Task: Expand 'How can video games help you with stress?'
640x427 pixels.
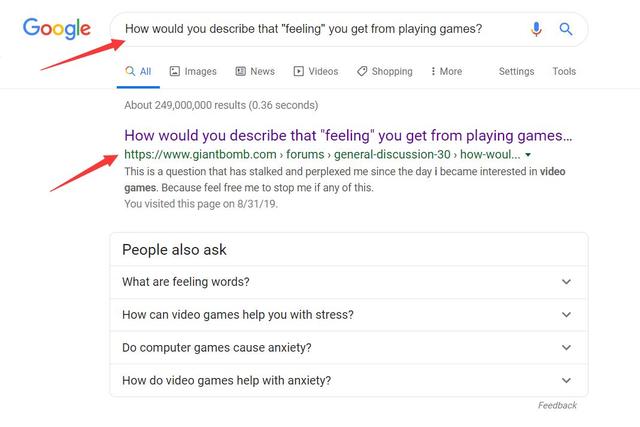Action: point(349,315)
